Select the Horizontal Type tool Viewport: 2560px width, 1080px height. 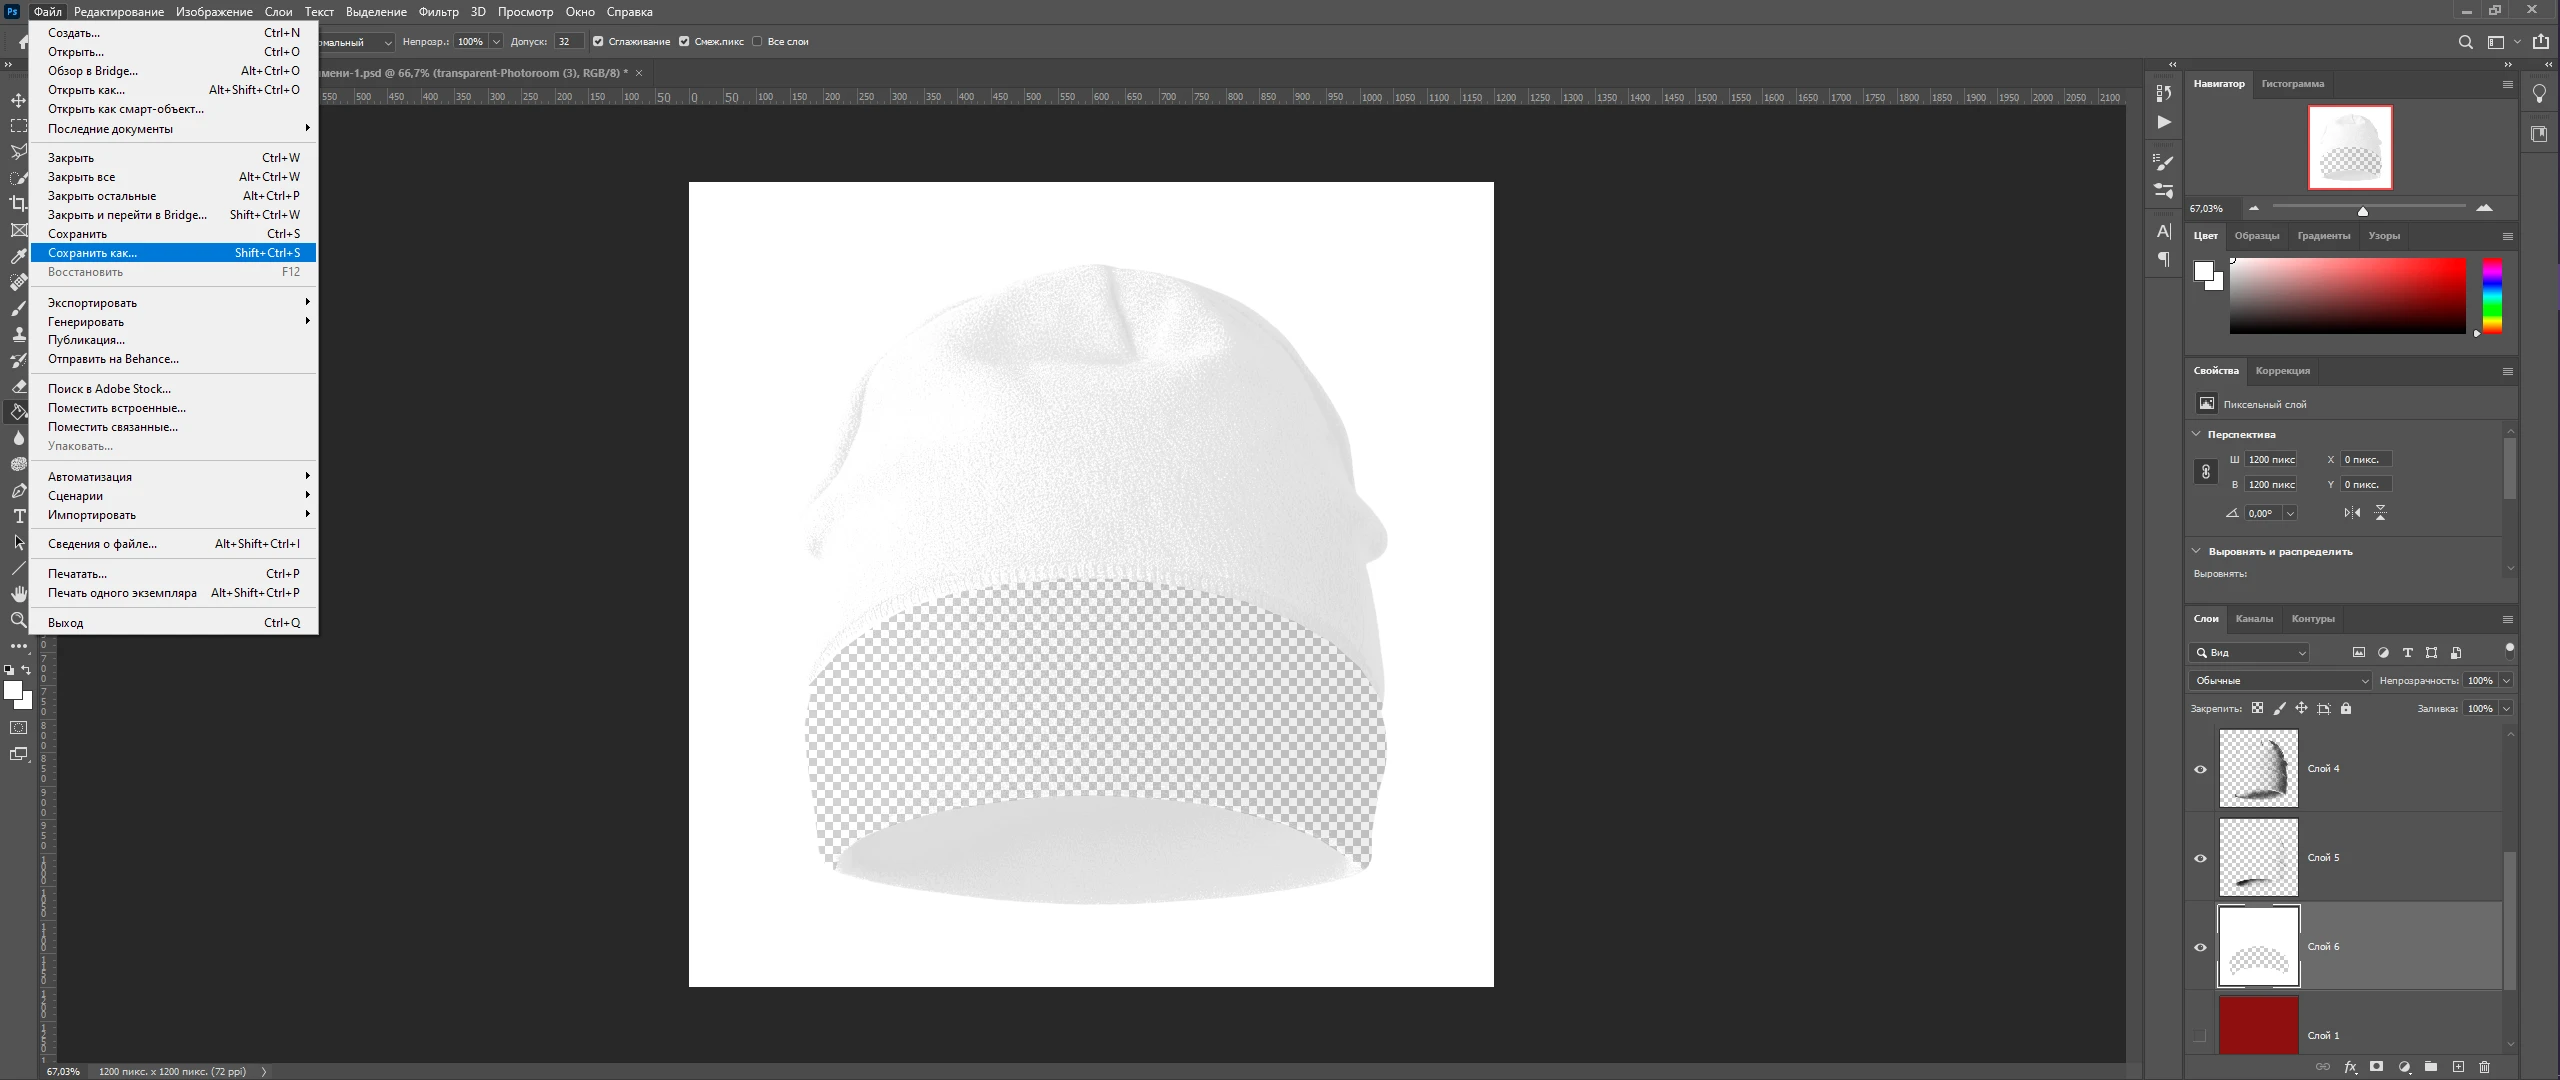point(18,516)
